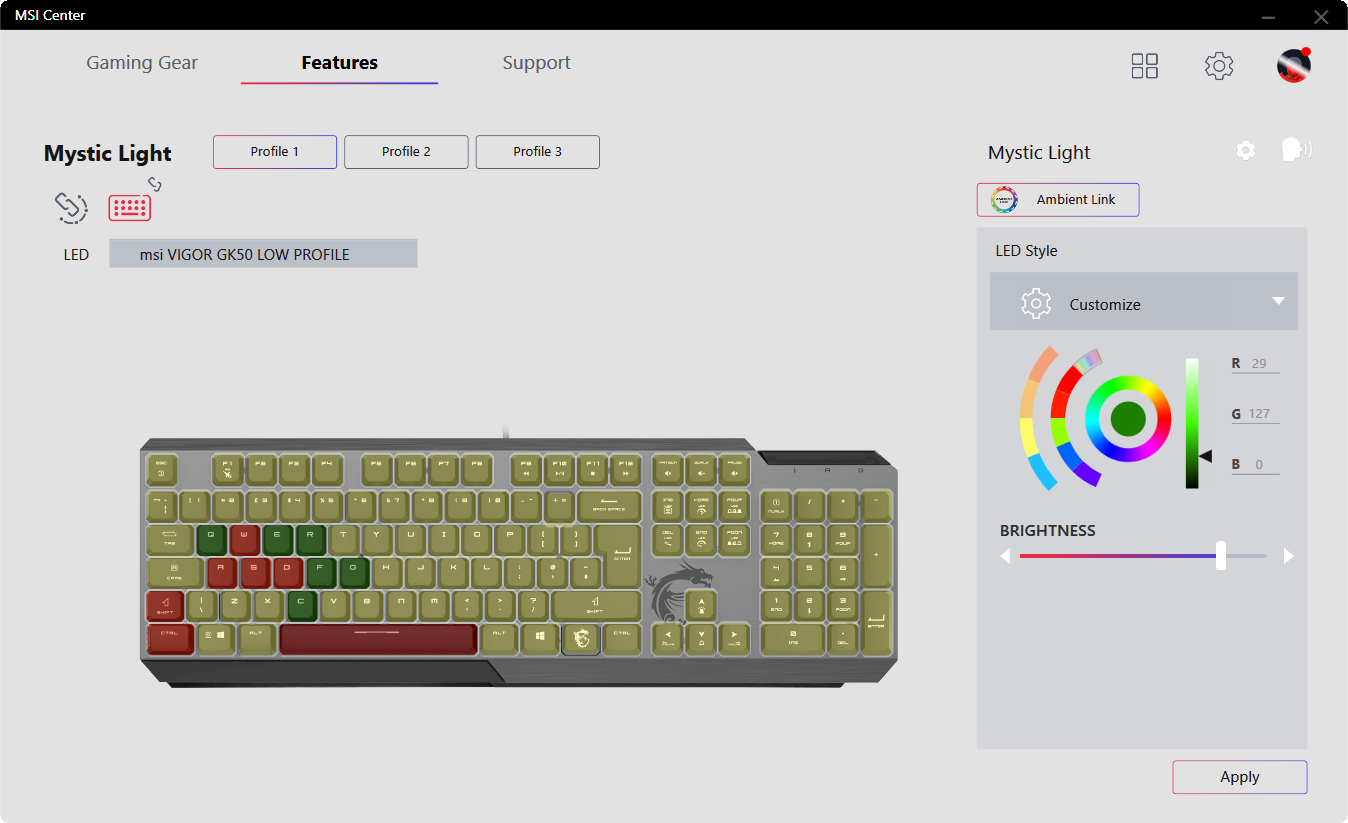Select the Windows key right of spacebar
The image size is (1348, 823).
click(539, 638)
